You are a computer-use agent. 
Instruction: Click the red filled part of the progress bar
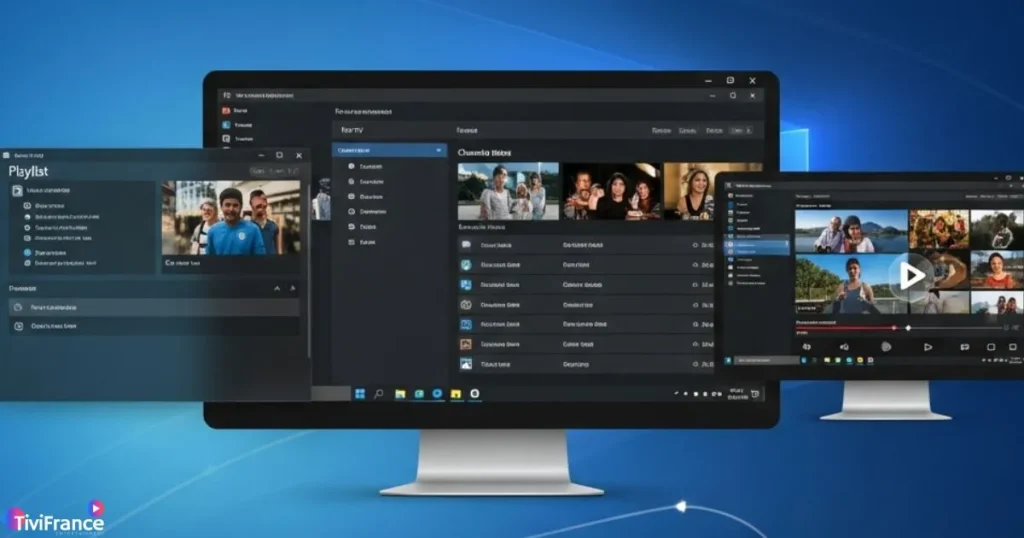pyautogui.click(x=845, y=328)
